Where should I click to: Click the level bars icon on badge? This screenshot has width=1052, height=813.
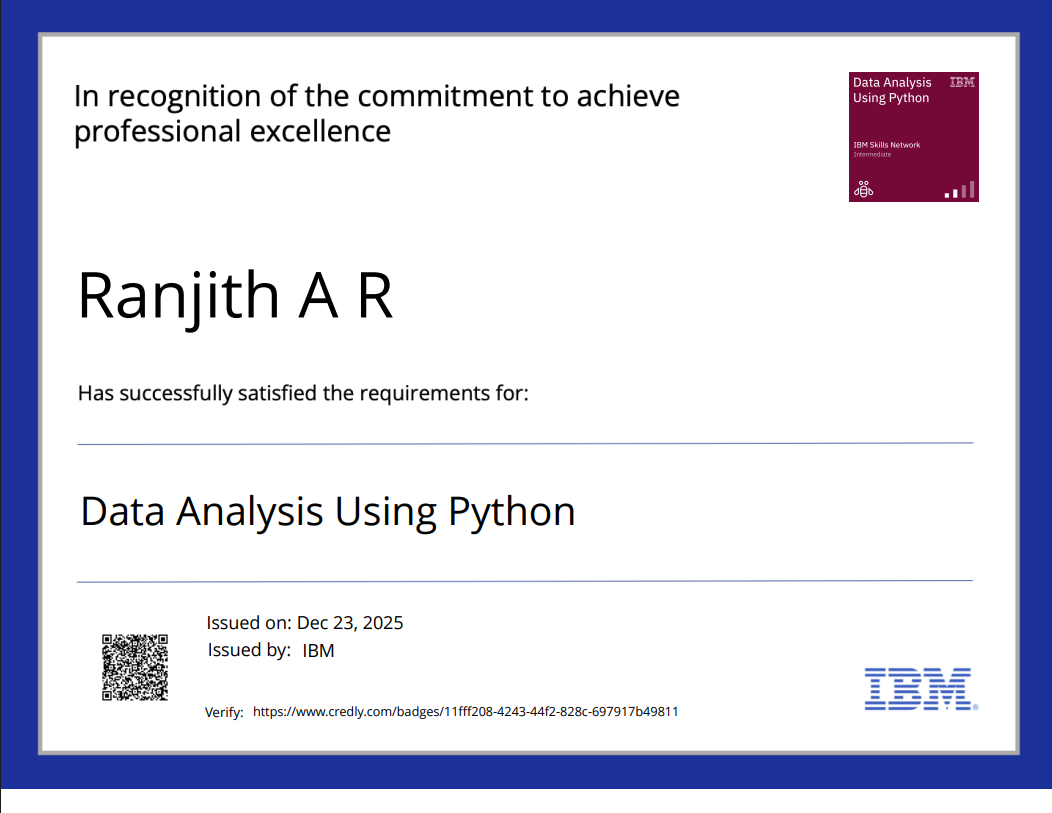[960, 189]
